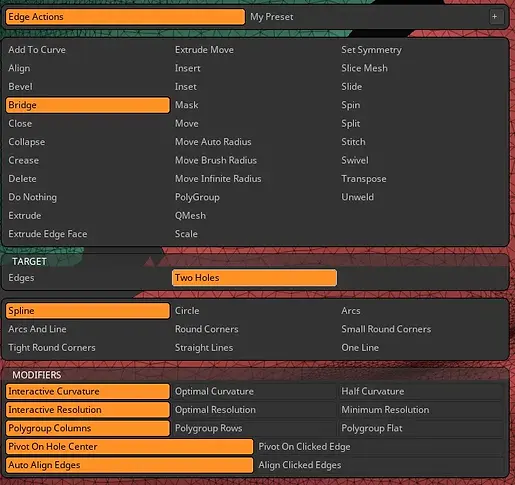515x485 pixels.
Task: Select the Edge Actions tab
Action: point(125,17)
